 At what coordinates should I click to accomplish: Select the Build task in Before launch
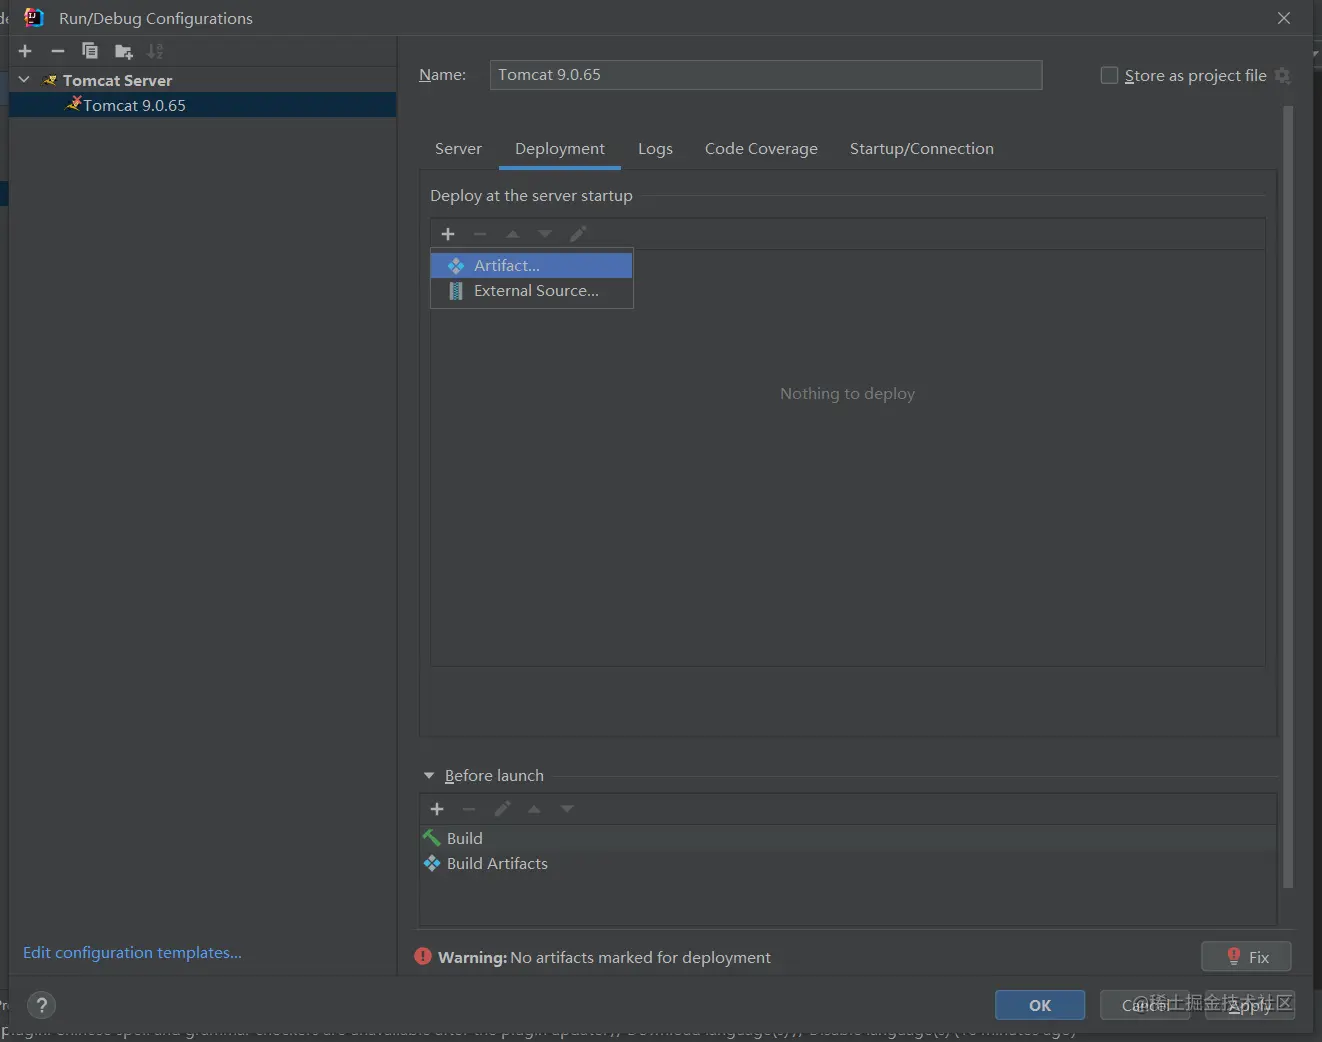tap(848, 838)
